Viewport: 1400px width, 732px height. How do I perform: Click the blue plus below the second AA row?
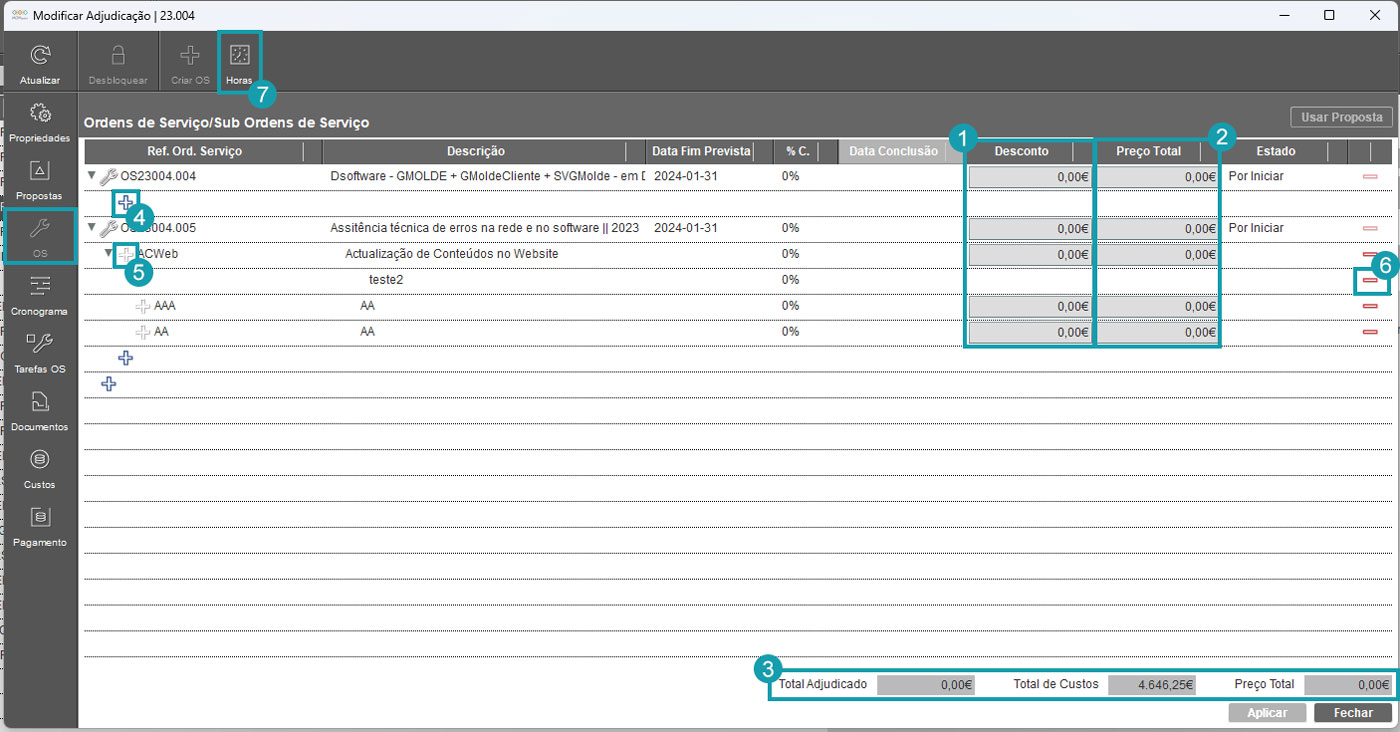pyautogui.click(x=125, y=358)
